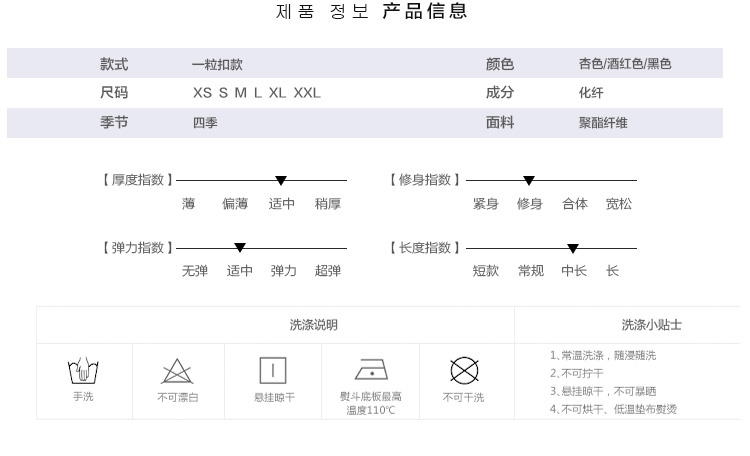
Task: Click the XS size option
Action: tap(202, 93)
